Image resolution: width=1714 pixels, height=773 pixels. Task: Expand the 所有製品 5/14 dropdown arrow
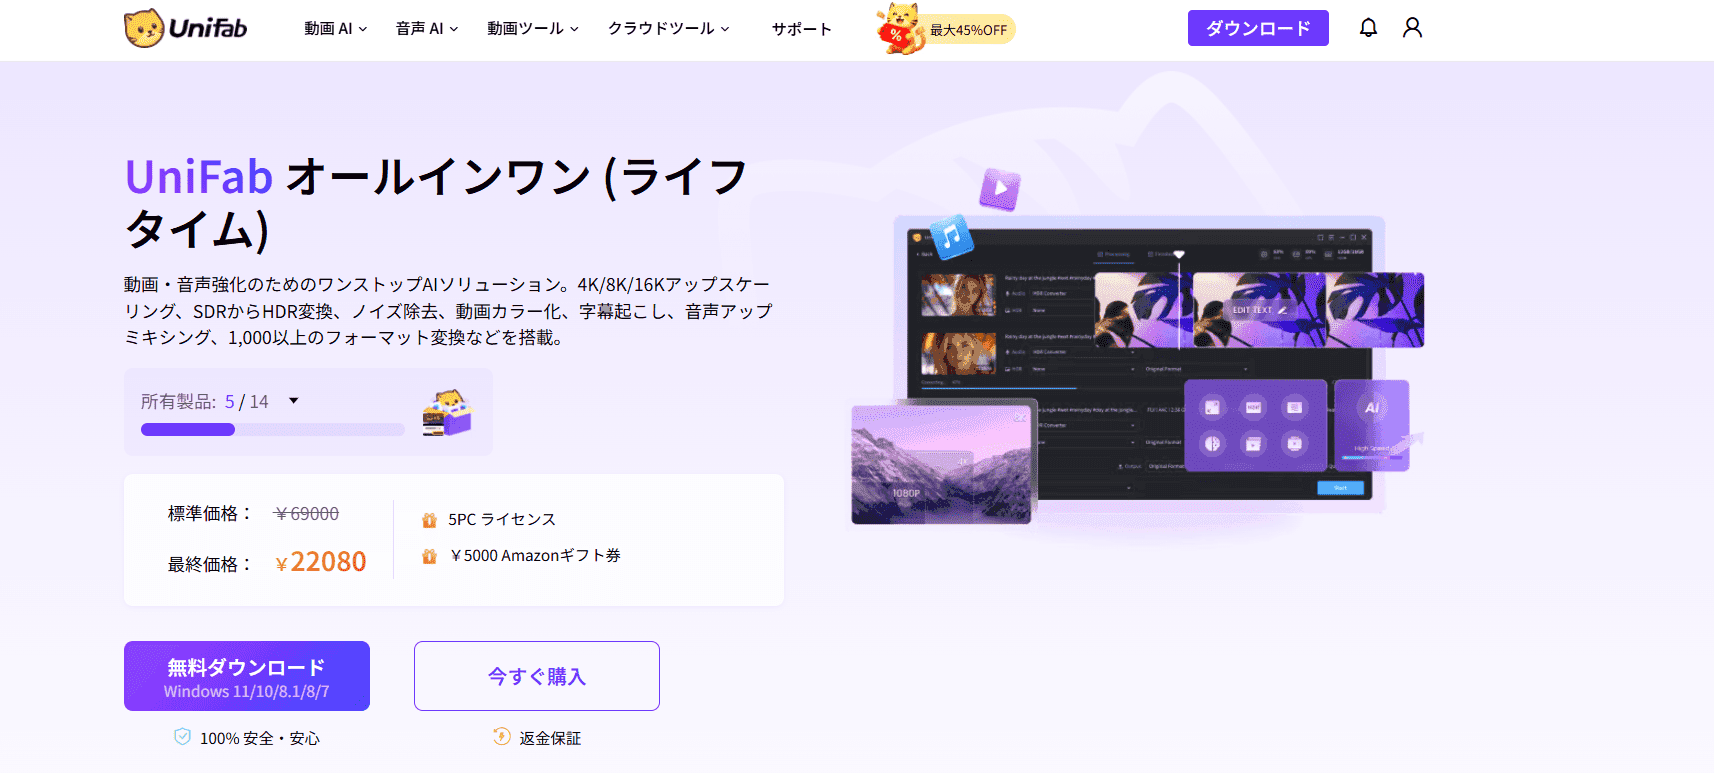[x=294, y=401]
